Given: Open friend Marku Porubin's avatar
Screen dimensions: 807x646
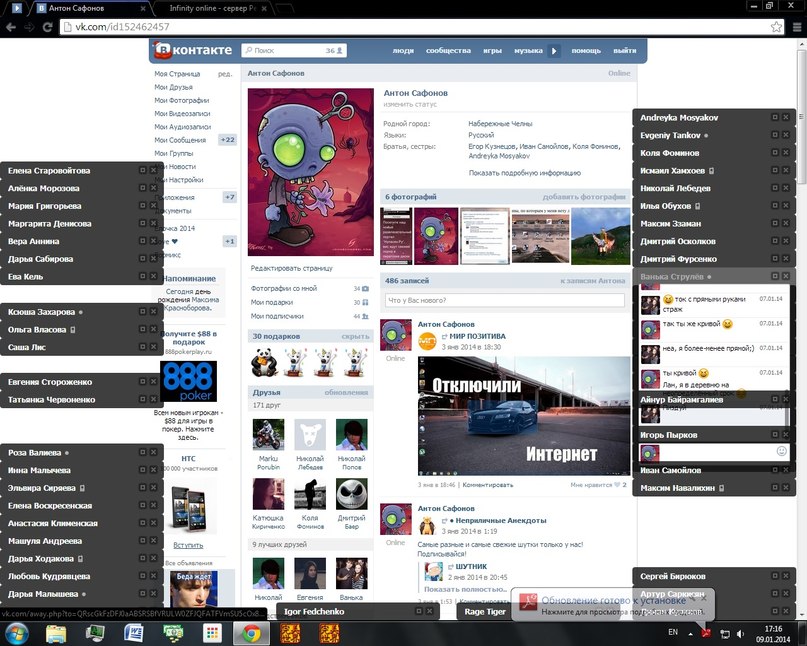Looking at the screenshot, I should (268, 434).
